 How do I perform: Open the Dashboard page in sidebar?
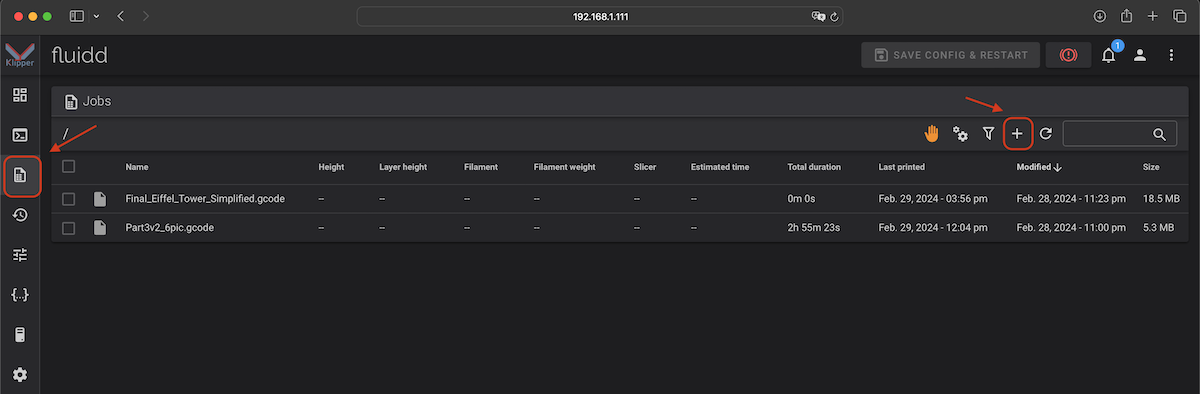point(20,95)
